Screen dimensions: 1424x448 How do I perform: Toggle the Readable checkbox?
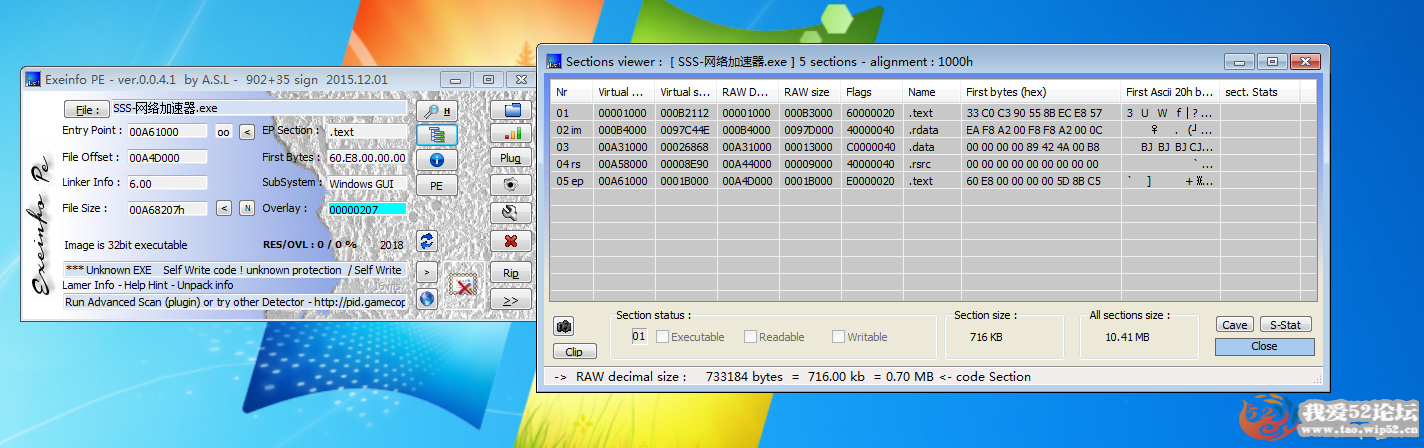point(751,337)
